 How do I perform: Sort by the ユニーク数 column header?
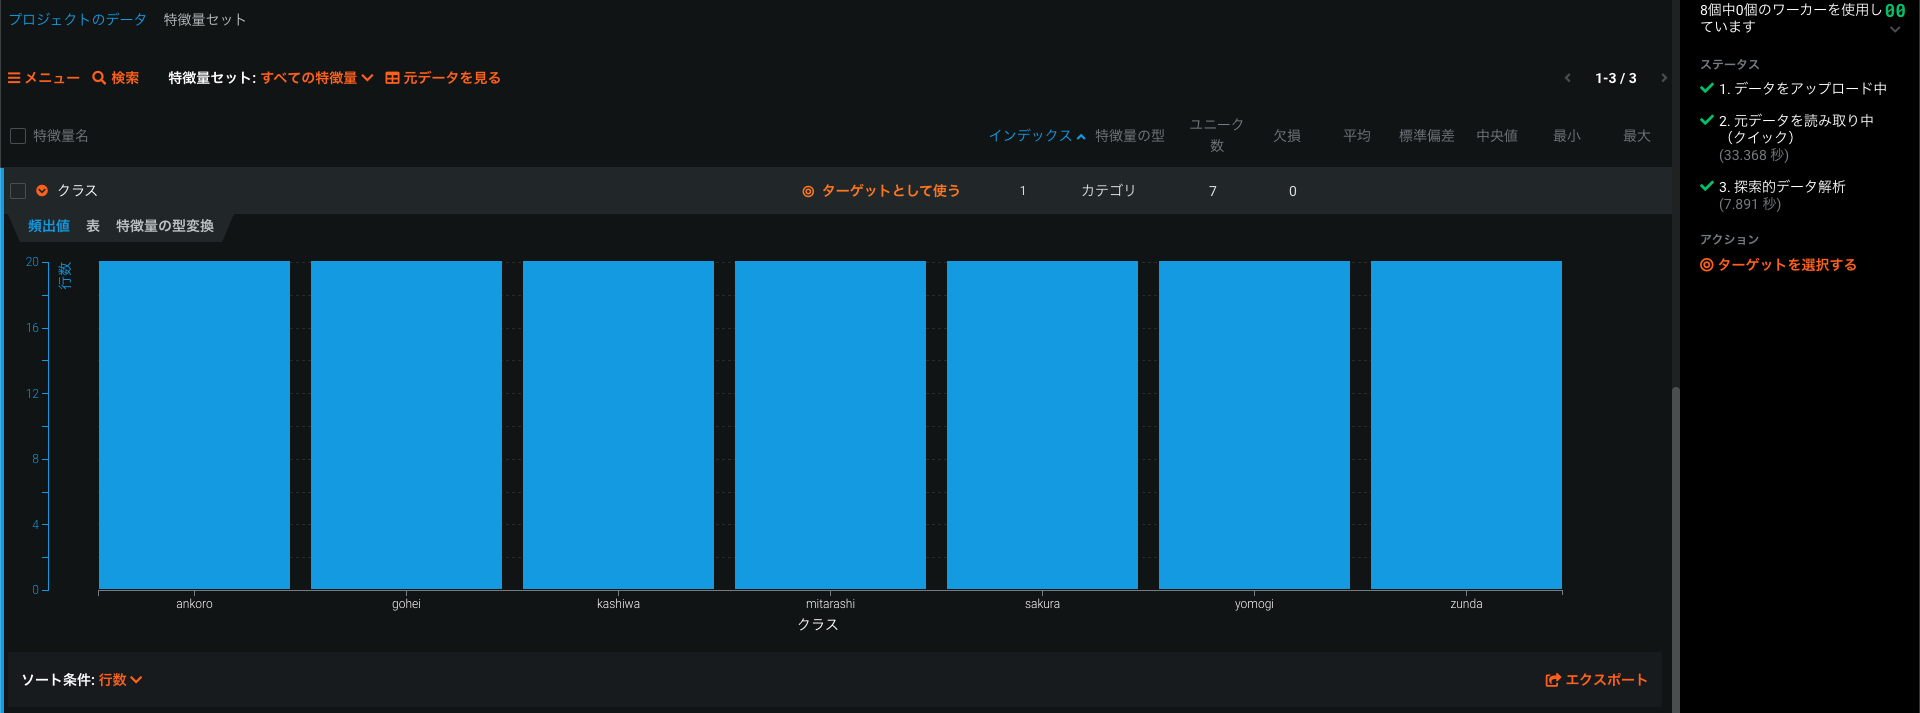1216,135
